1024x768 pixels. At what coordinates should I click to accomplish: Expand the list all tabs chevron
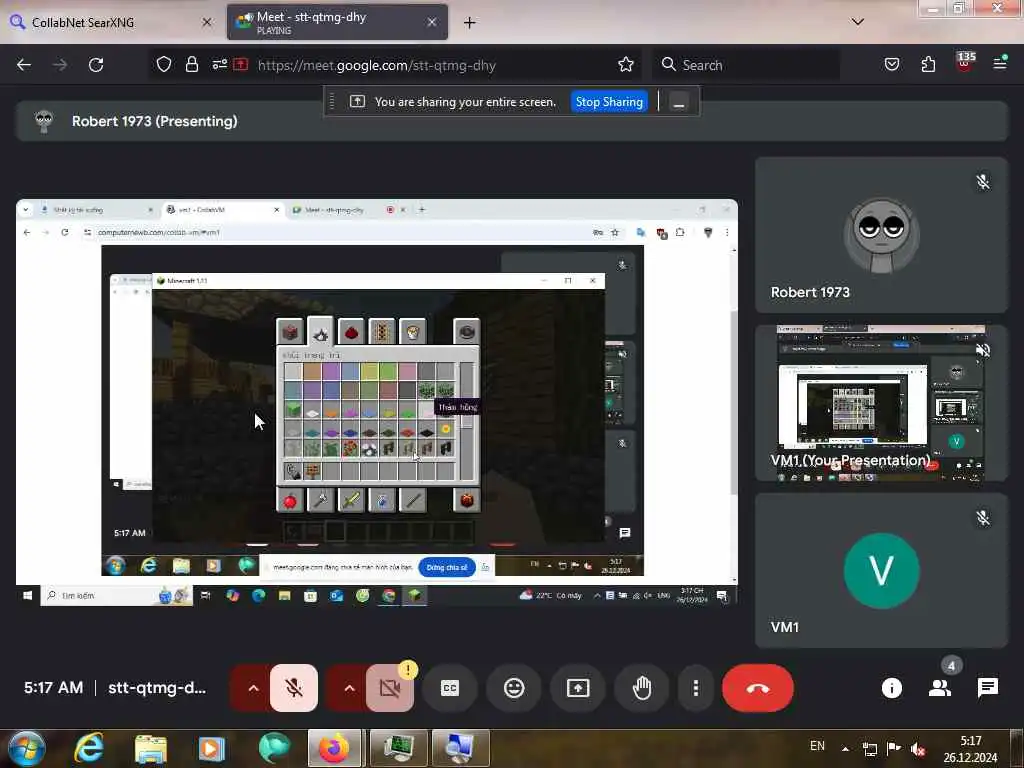pyautogui.click(x=857, y=22)
